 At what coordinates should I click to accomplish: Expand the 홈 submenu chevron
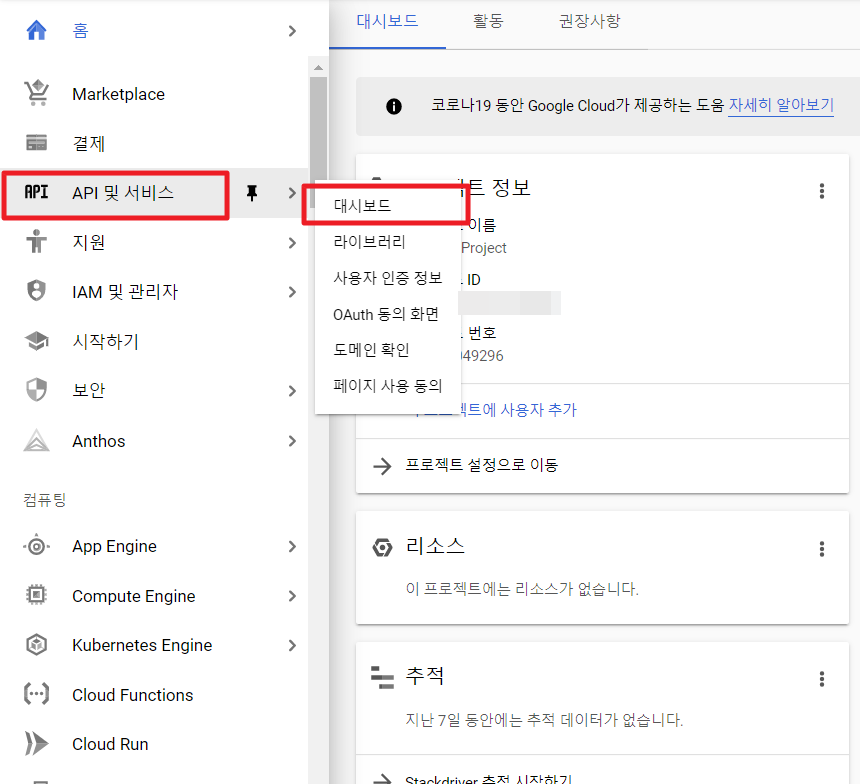(x=292, y=31)
